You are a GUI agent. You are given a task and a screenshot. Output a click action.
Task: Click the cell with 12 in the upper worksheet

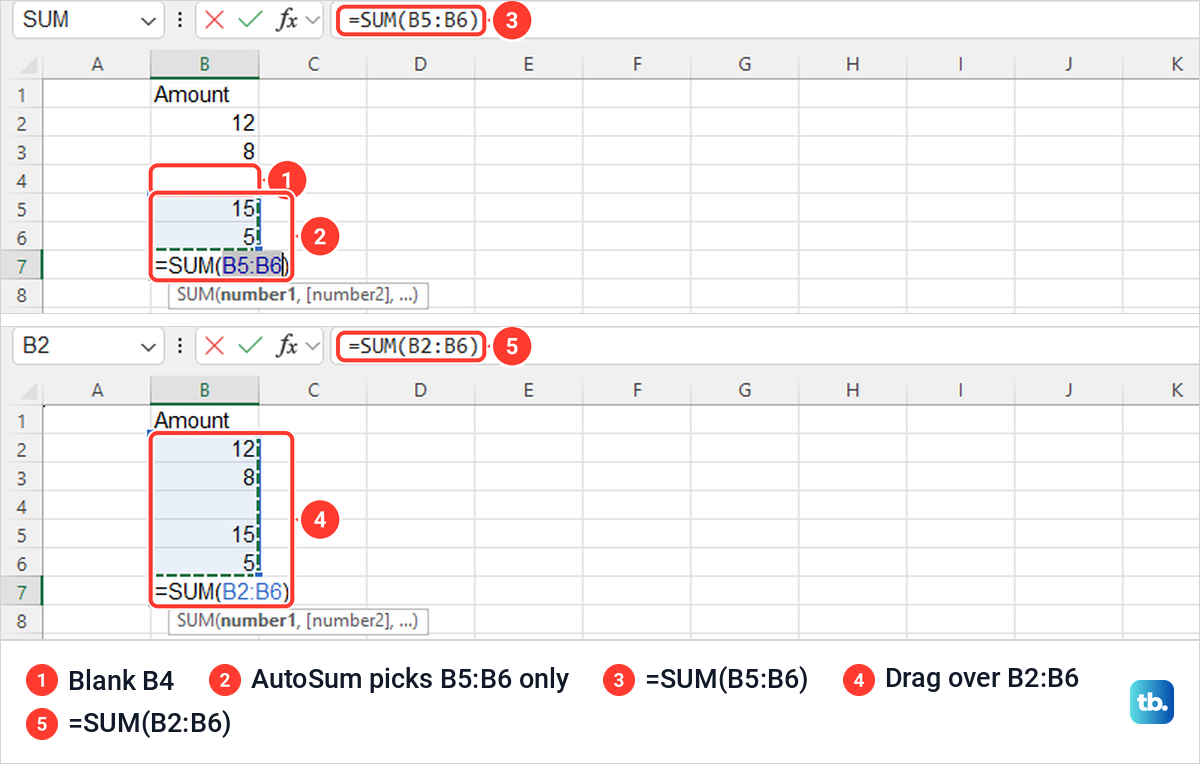205,123
